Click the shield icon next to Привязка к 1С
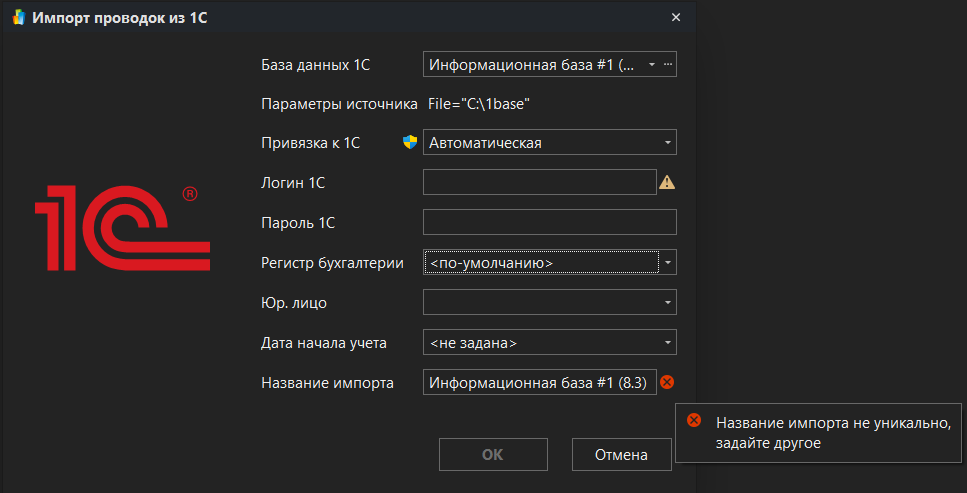This screenshot has width=967, height=493. pos(410,143)
